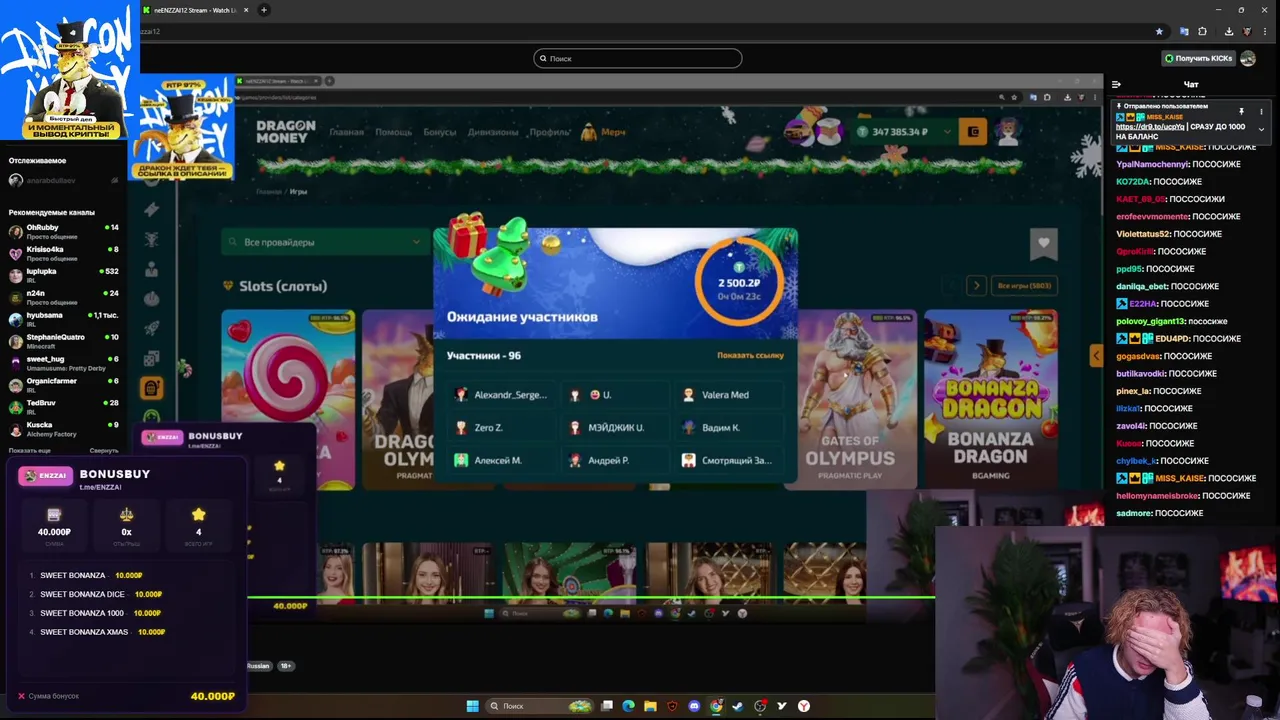Viewport: 1280px width, 720px height.
Task: Click the Dragon Money logo
Action: coord(285,131)
